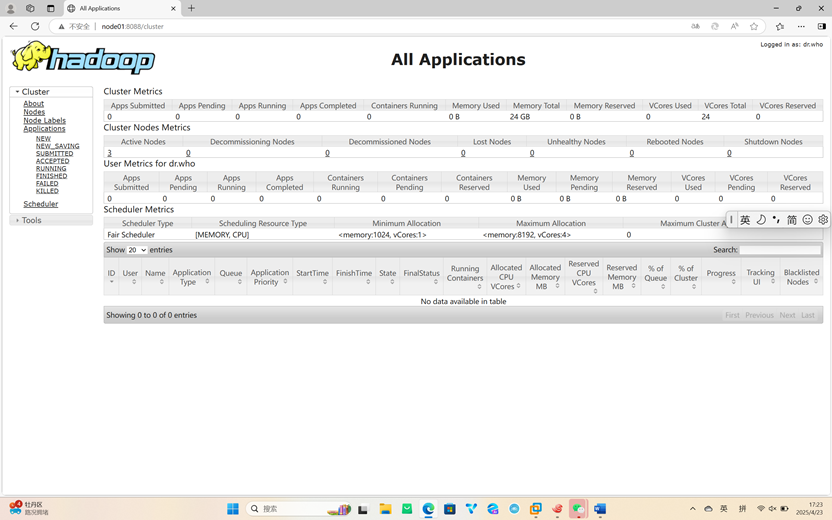Open the Scheduler link in sidebar

[x=41, y=204]
